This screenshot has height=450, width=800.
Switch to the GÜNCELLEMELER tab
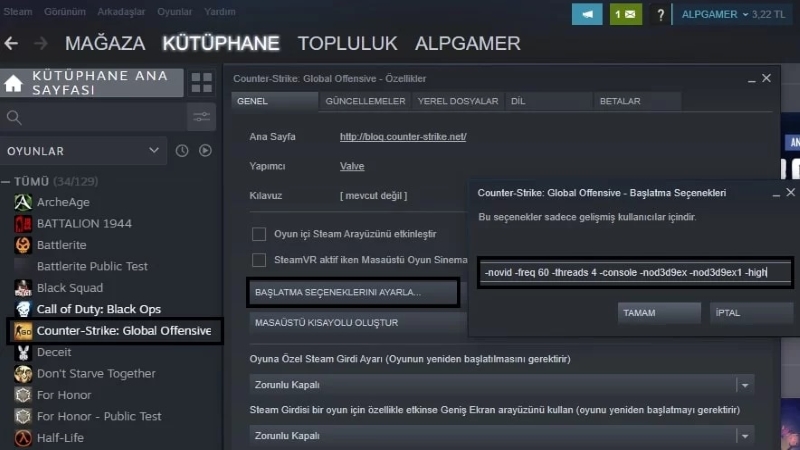pos(365,101)
